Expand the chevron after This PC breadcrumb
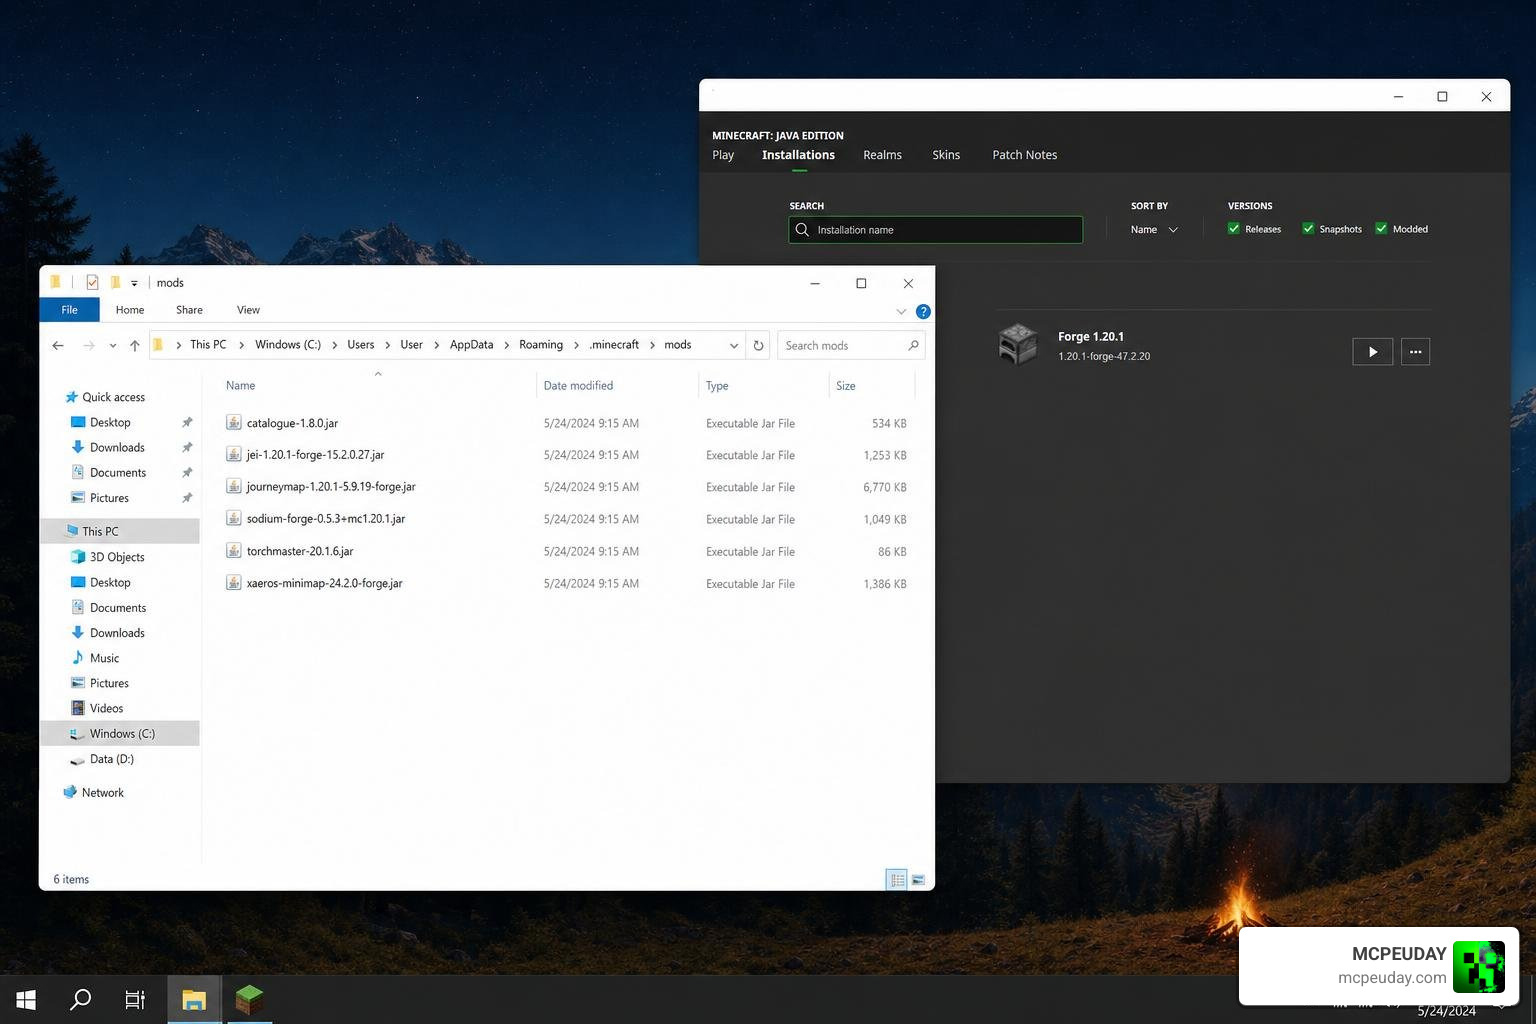 (241, 345)
